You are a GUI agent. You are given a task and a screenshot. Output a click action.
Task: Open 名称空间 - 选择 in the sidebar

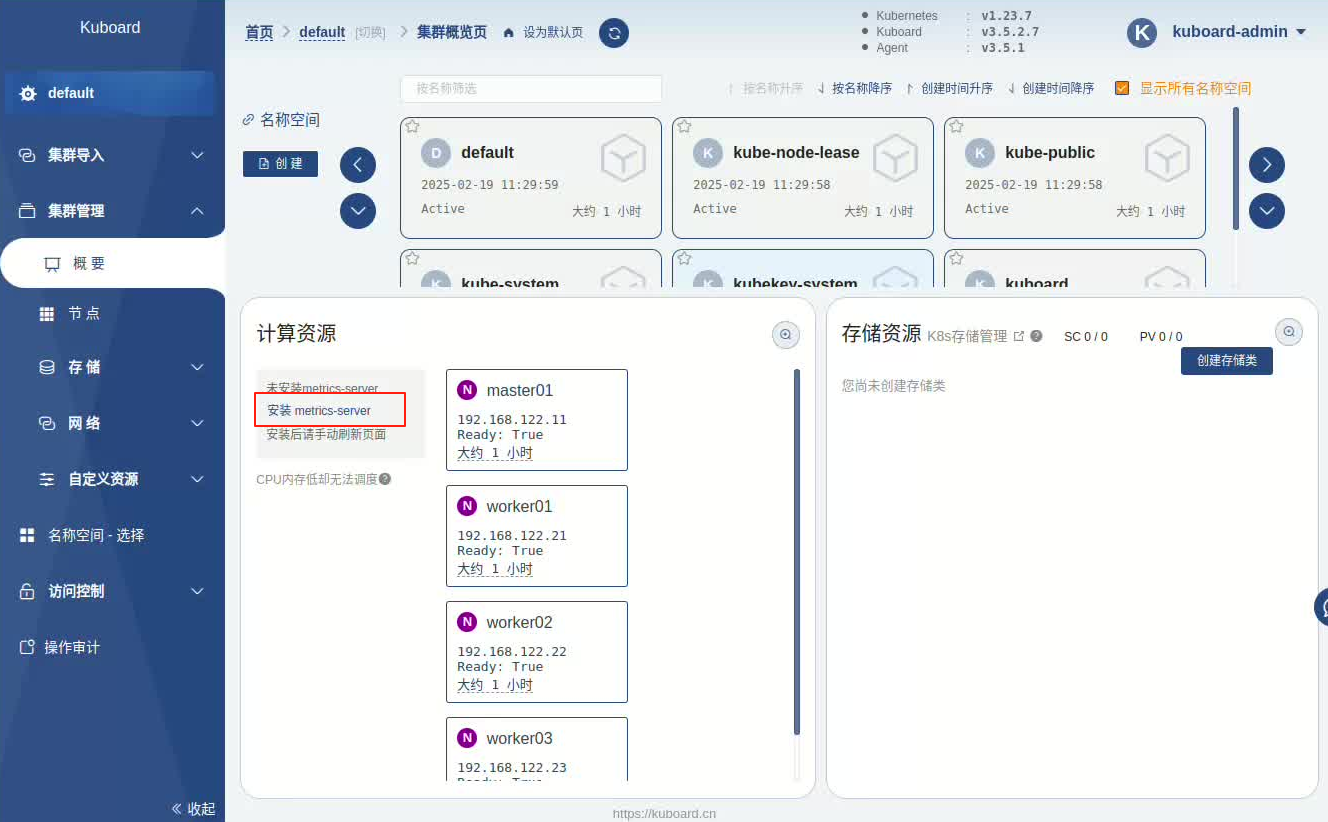pyautogui.click(x=112, y=535)
